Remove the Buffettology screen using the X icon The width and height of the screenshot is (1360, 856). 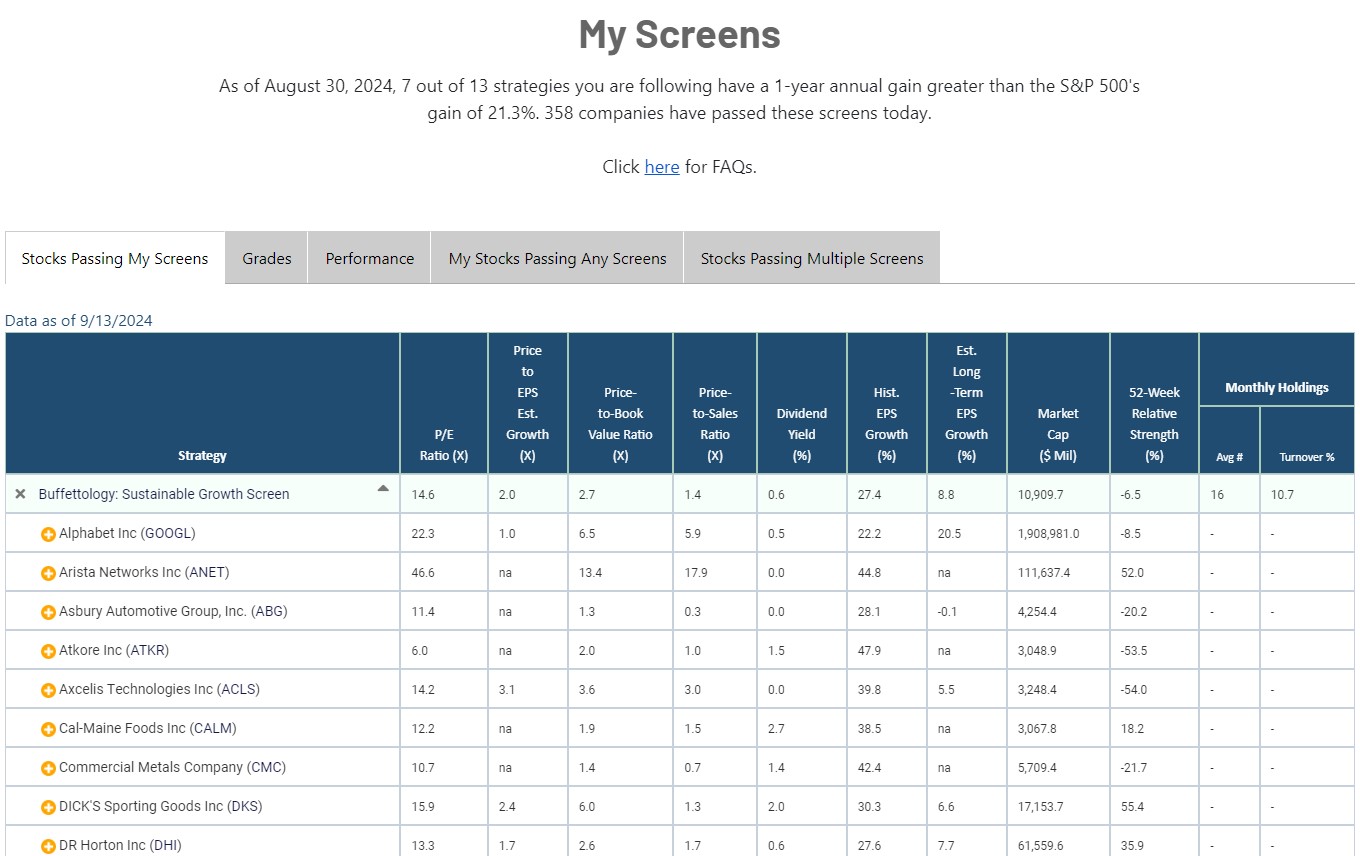[x=19, y=493]
